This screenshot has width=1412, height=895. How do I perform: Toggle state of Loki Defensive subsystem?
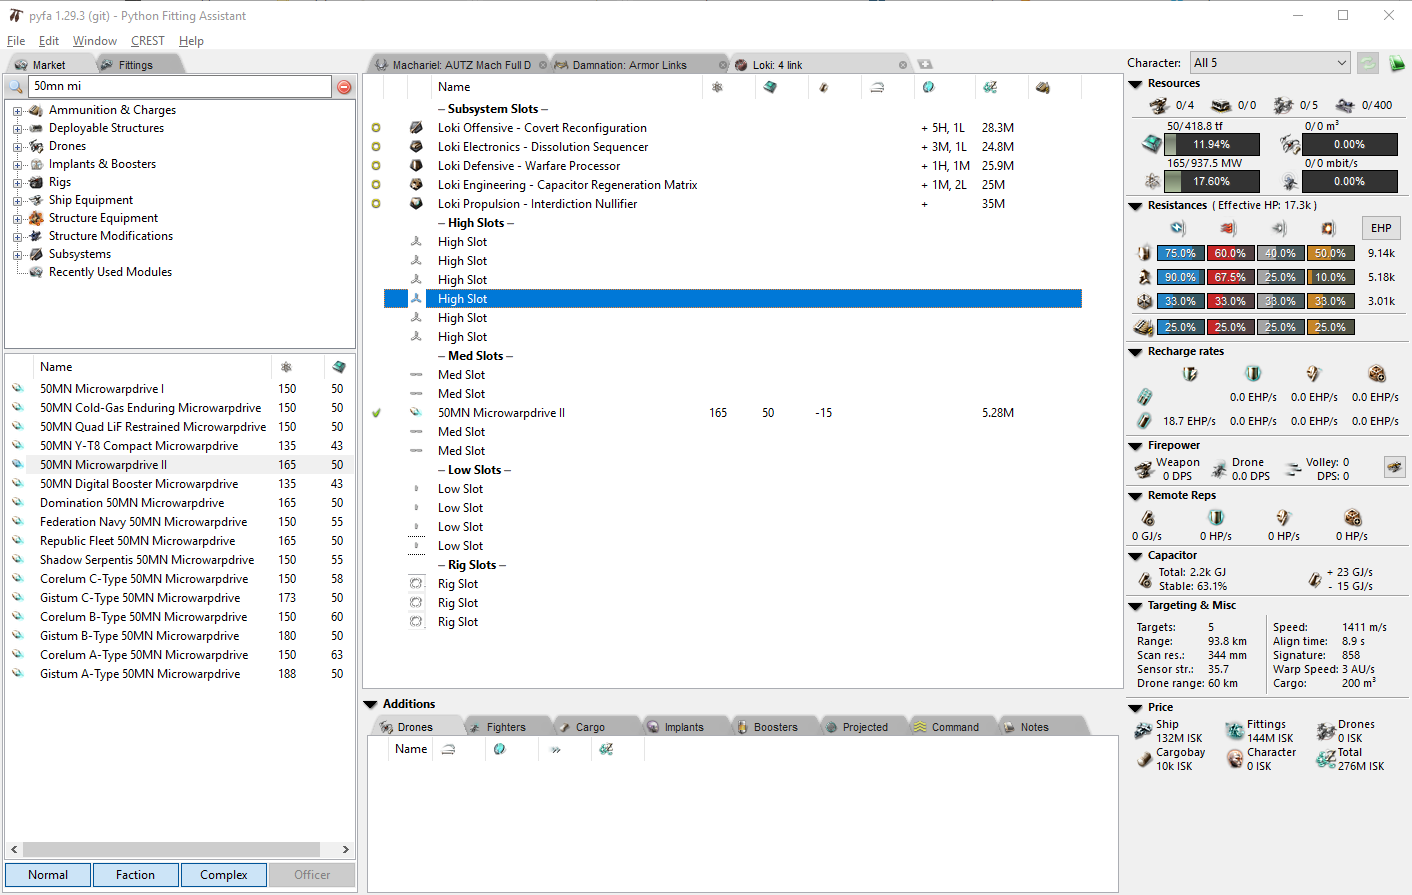[376, 166]
